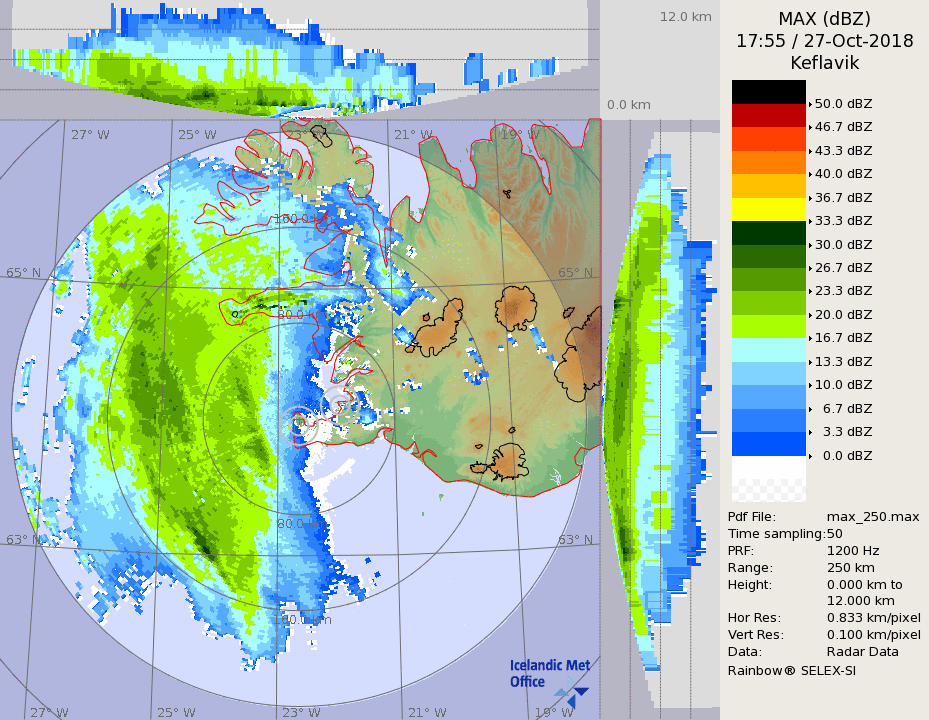Pick the yellow 33.3 dBZ legend swatch
929x720 pixels.
[768, 209]
